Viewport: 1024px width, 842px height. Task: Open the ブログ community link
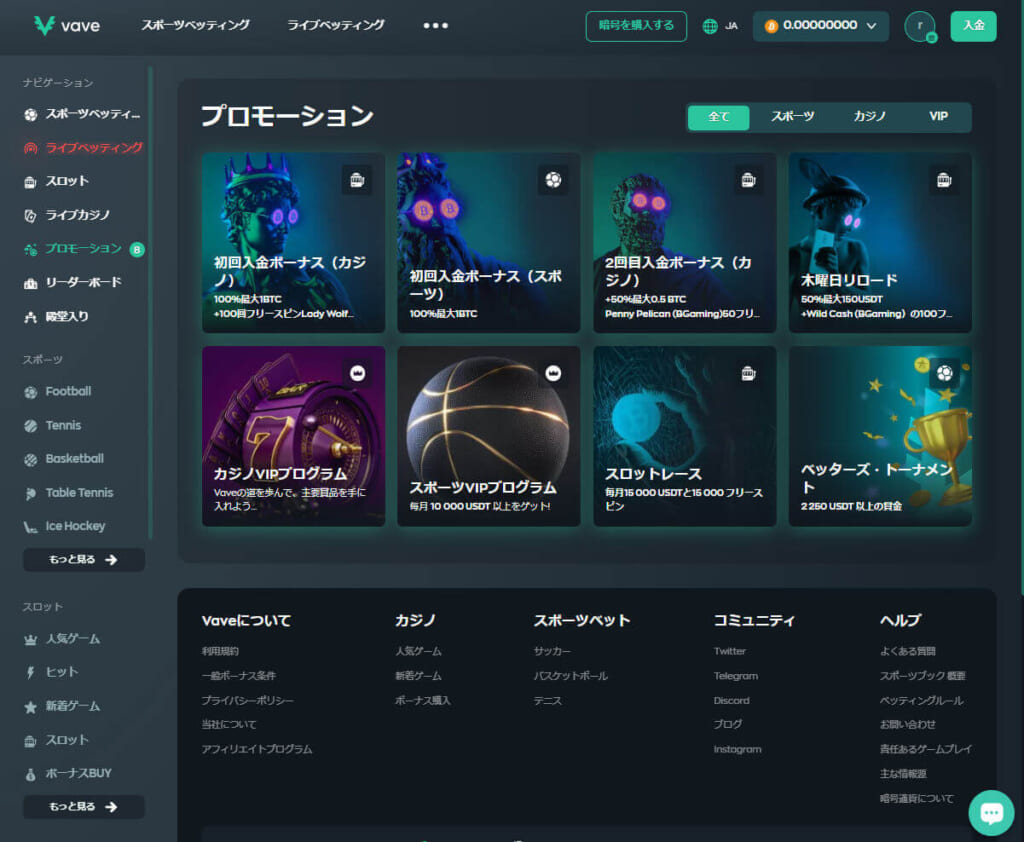point(728,724)
